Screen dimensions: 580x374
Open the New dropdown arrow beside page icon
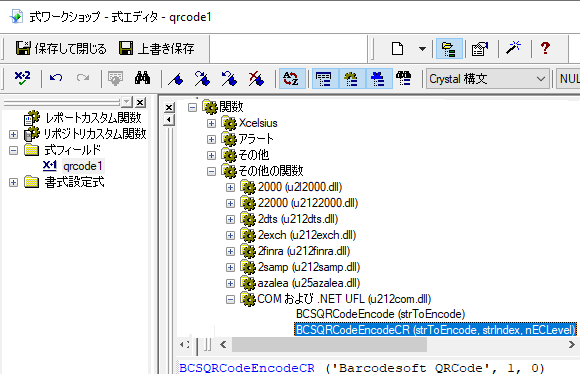coord(422,48)
